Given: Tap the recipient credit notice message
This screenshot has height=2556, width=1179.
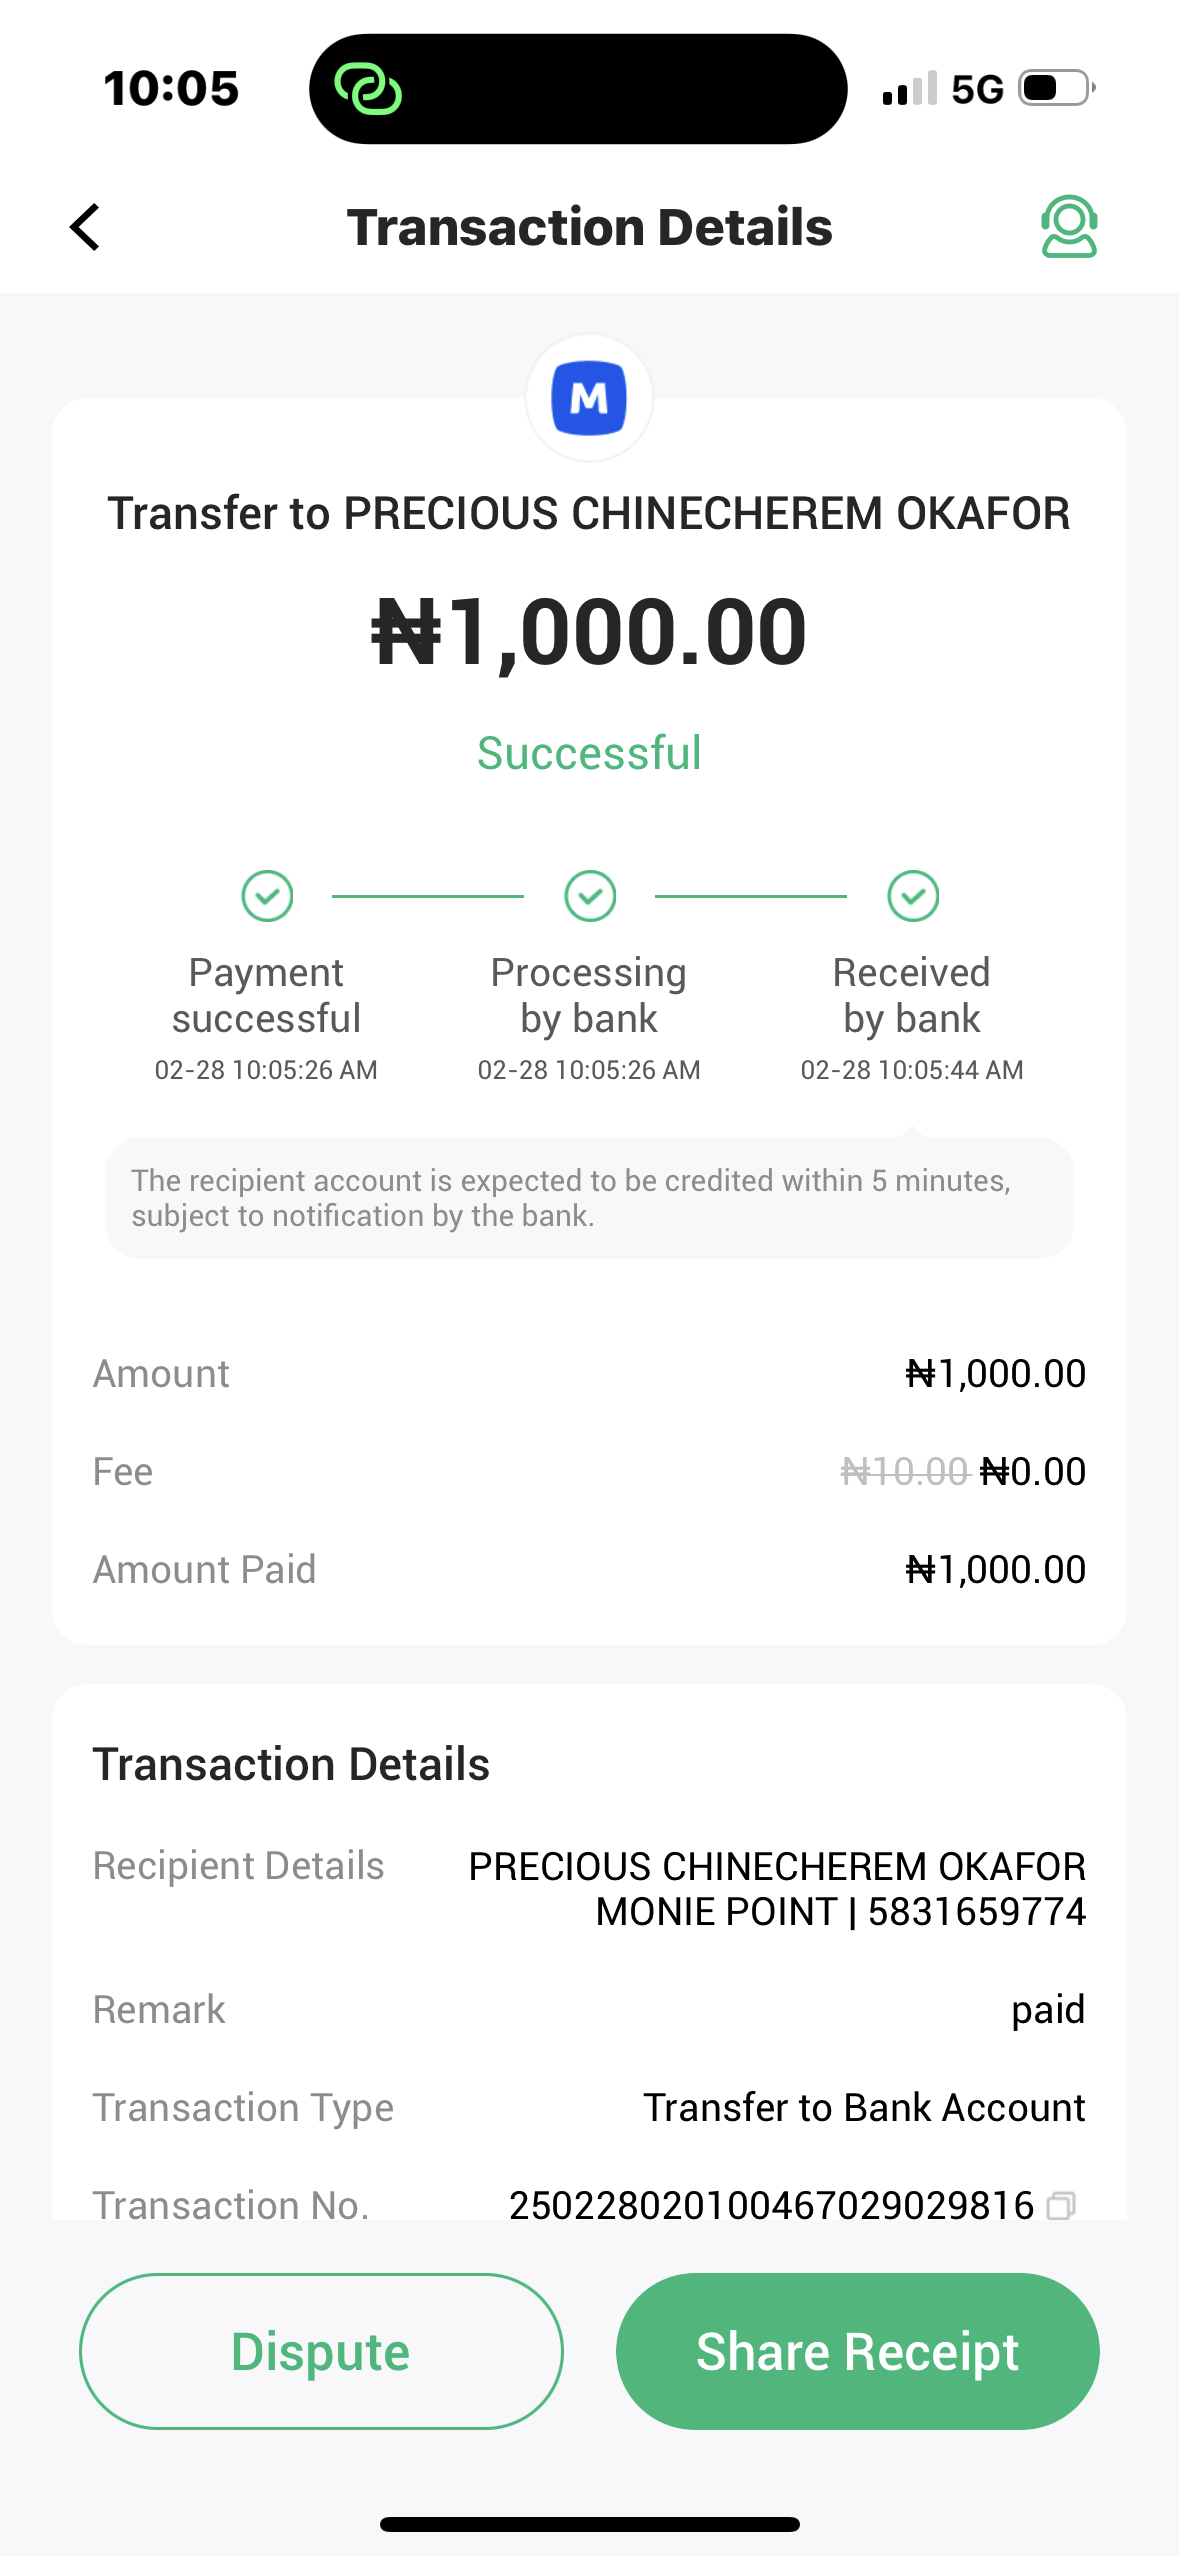Looking at the screenshot, I should pos(589,1198).
